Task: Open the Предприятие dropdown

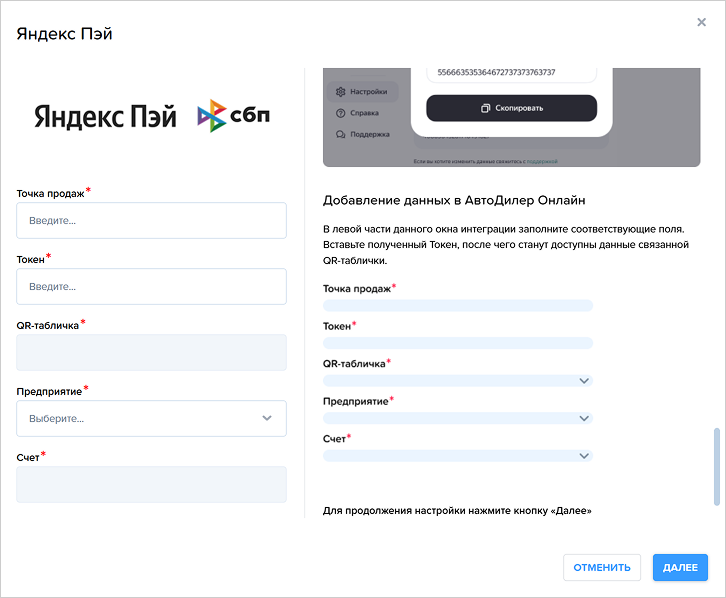Action: [151, 418]
